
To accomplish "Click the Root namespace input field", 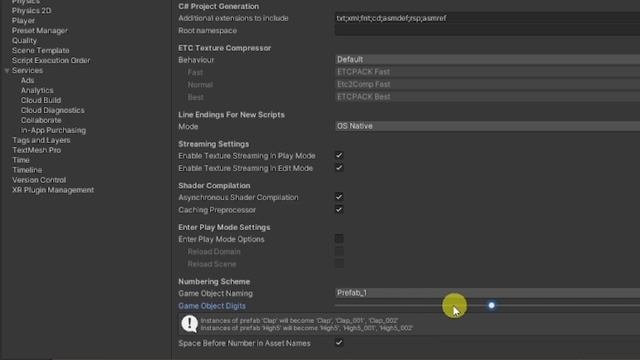I will click(487, 31).
